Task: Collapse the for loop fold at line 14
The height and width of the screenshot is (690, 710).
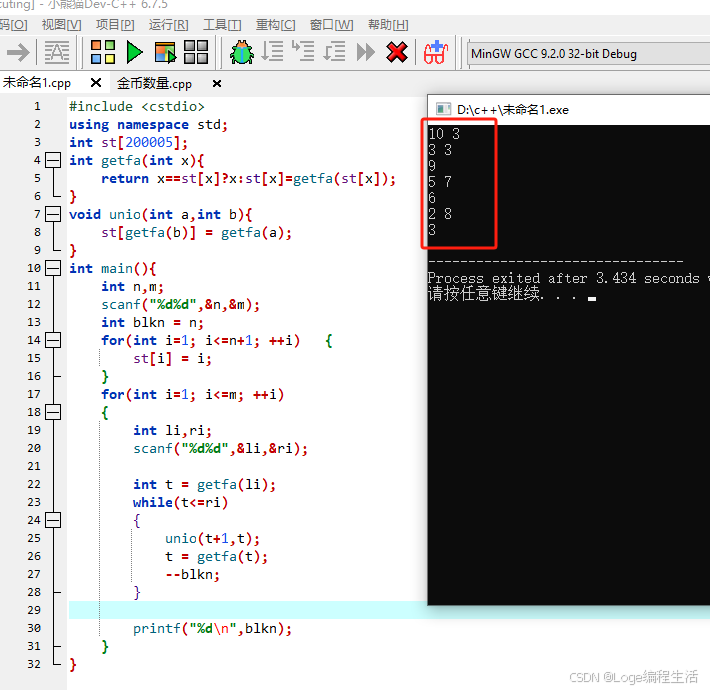Action: (x=53, y=340)
